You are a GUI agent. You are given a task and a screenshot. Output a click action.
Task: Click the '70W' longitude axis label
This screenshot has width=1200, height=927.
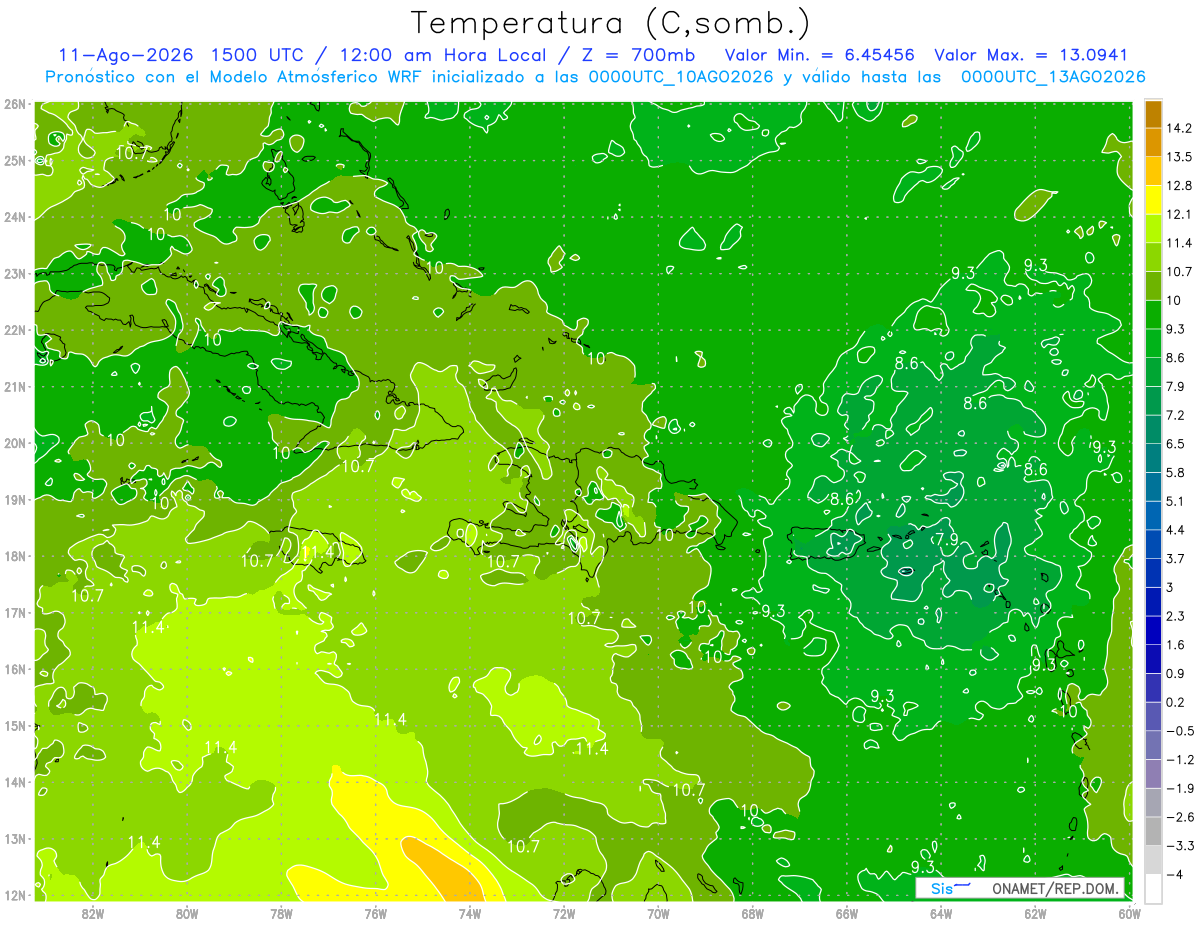point(658,913)
